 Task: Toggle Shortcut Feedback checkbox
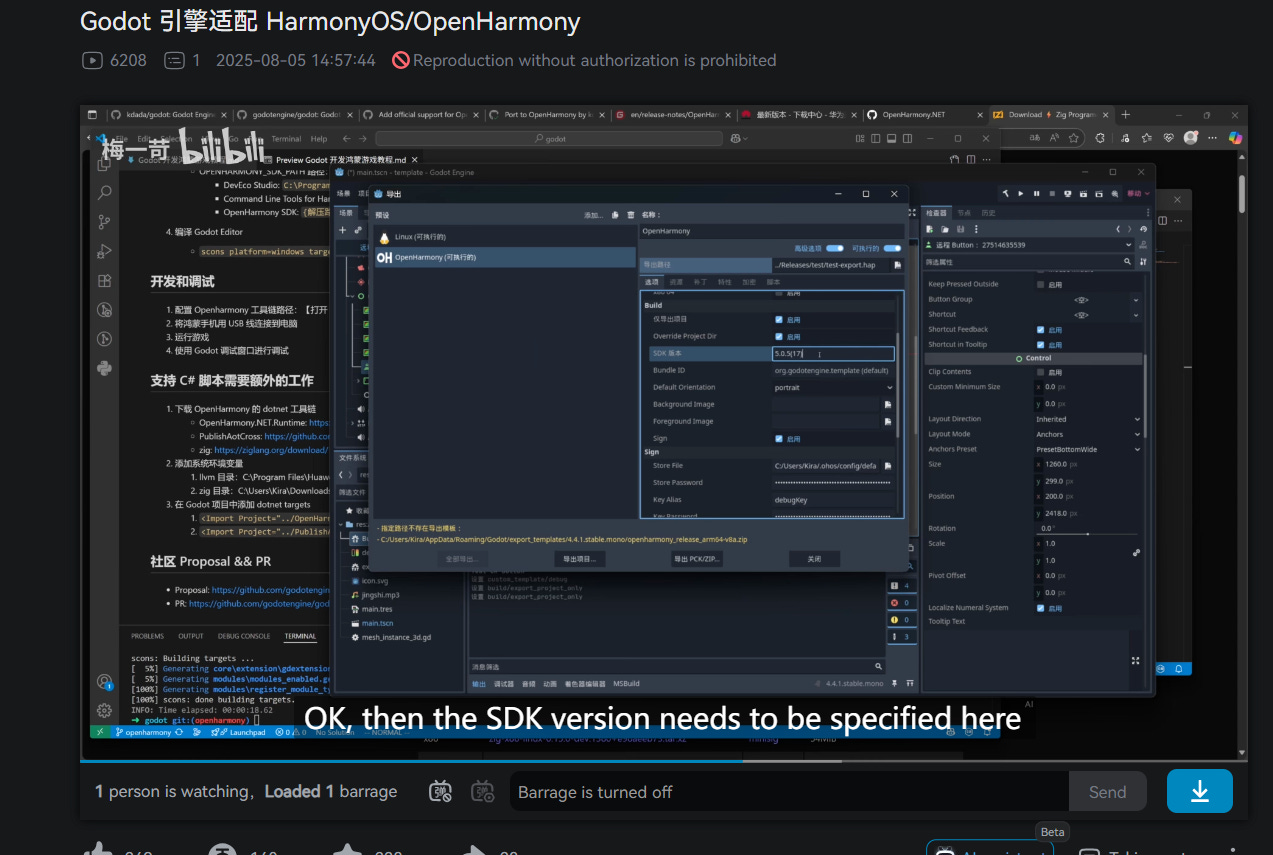(x=1041, y=329)
